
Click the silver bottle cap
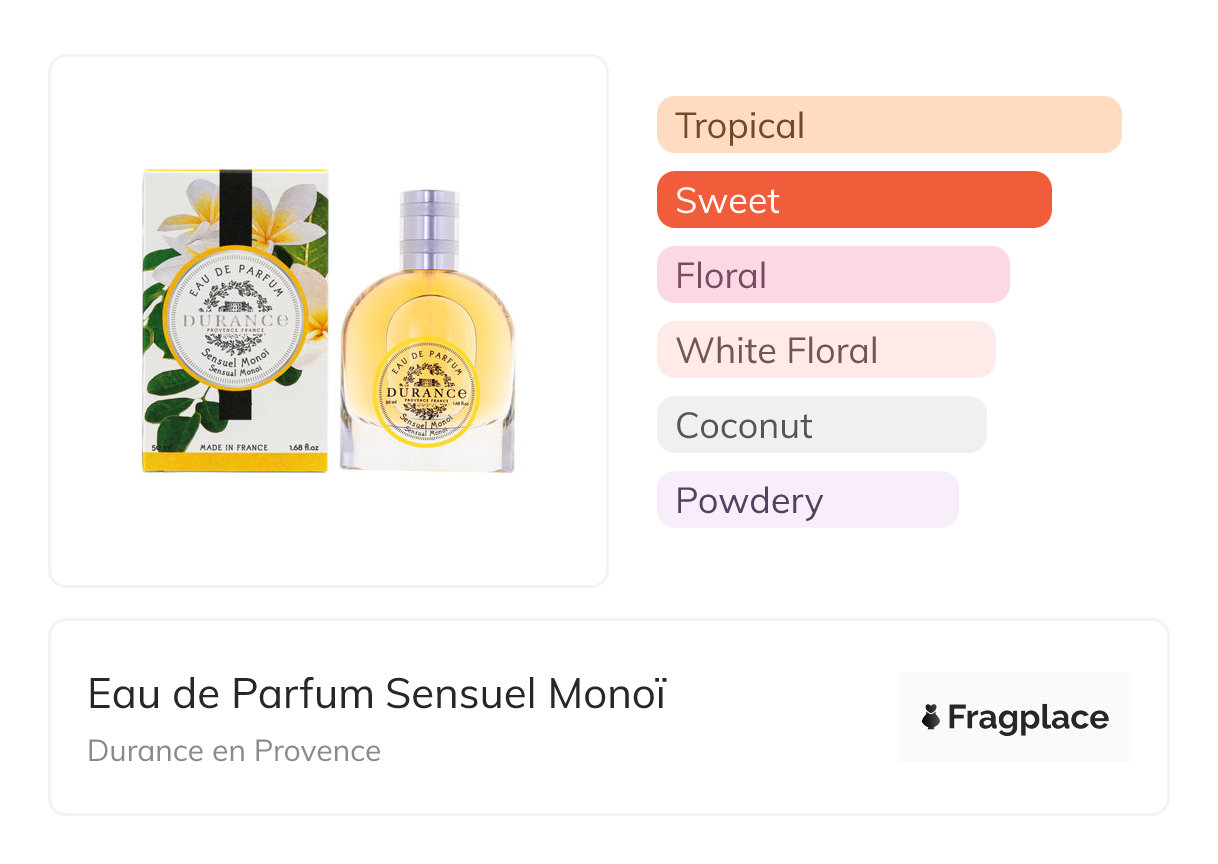tap(428, 226)
